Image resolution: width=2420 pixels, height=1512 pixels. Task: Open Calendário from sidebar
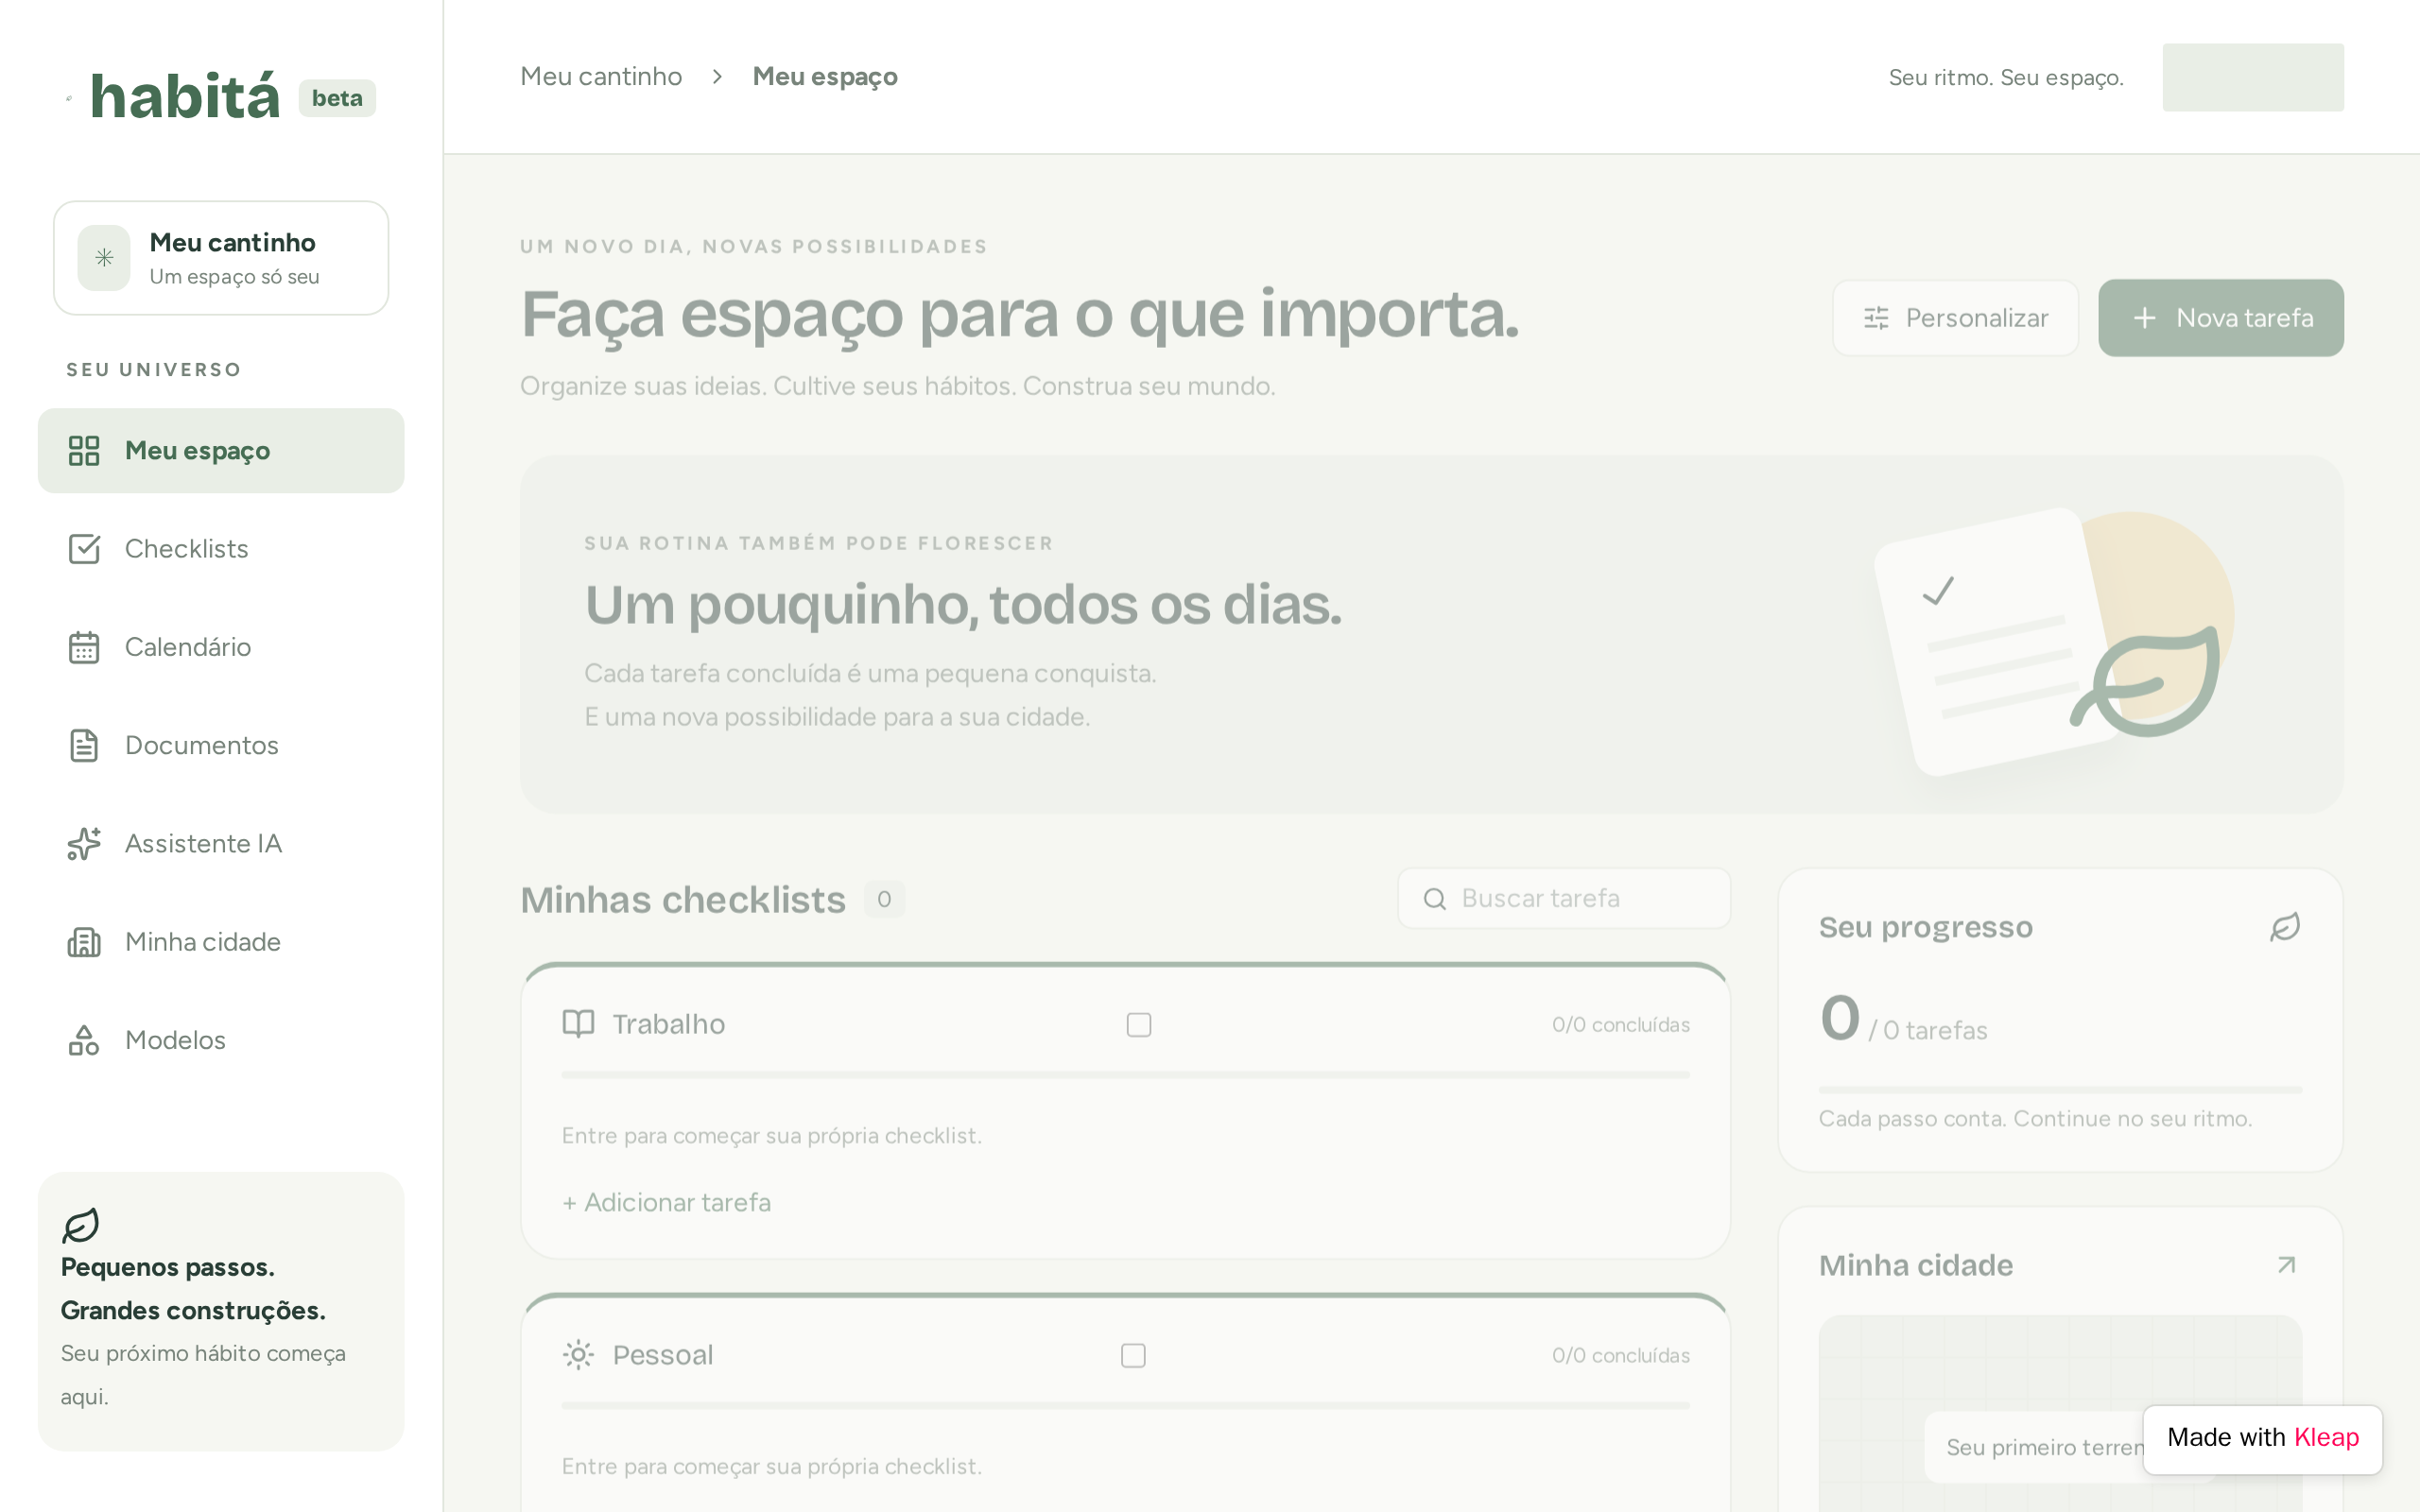pyautogui.click(x=221, y=647)
